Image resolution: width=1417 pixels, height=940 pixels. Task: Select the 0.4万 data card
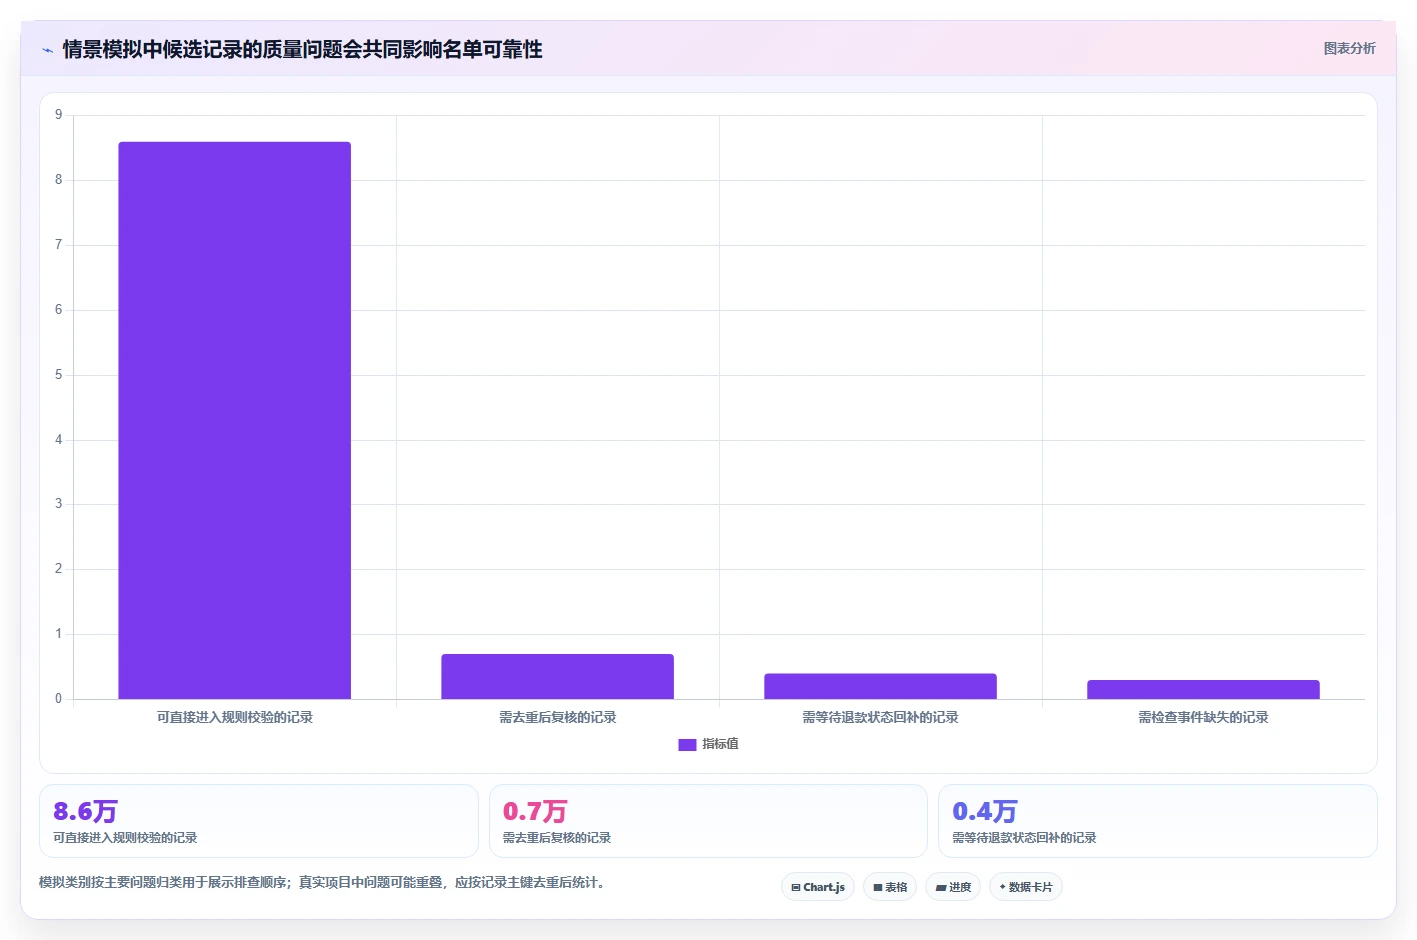tap(1158, 821)
